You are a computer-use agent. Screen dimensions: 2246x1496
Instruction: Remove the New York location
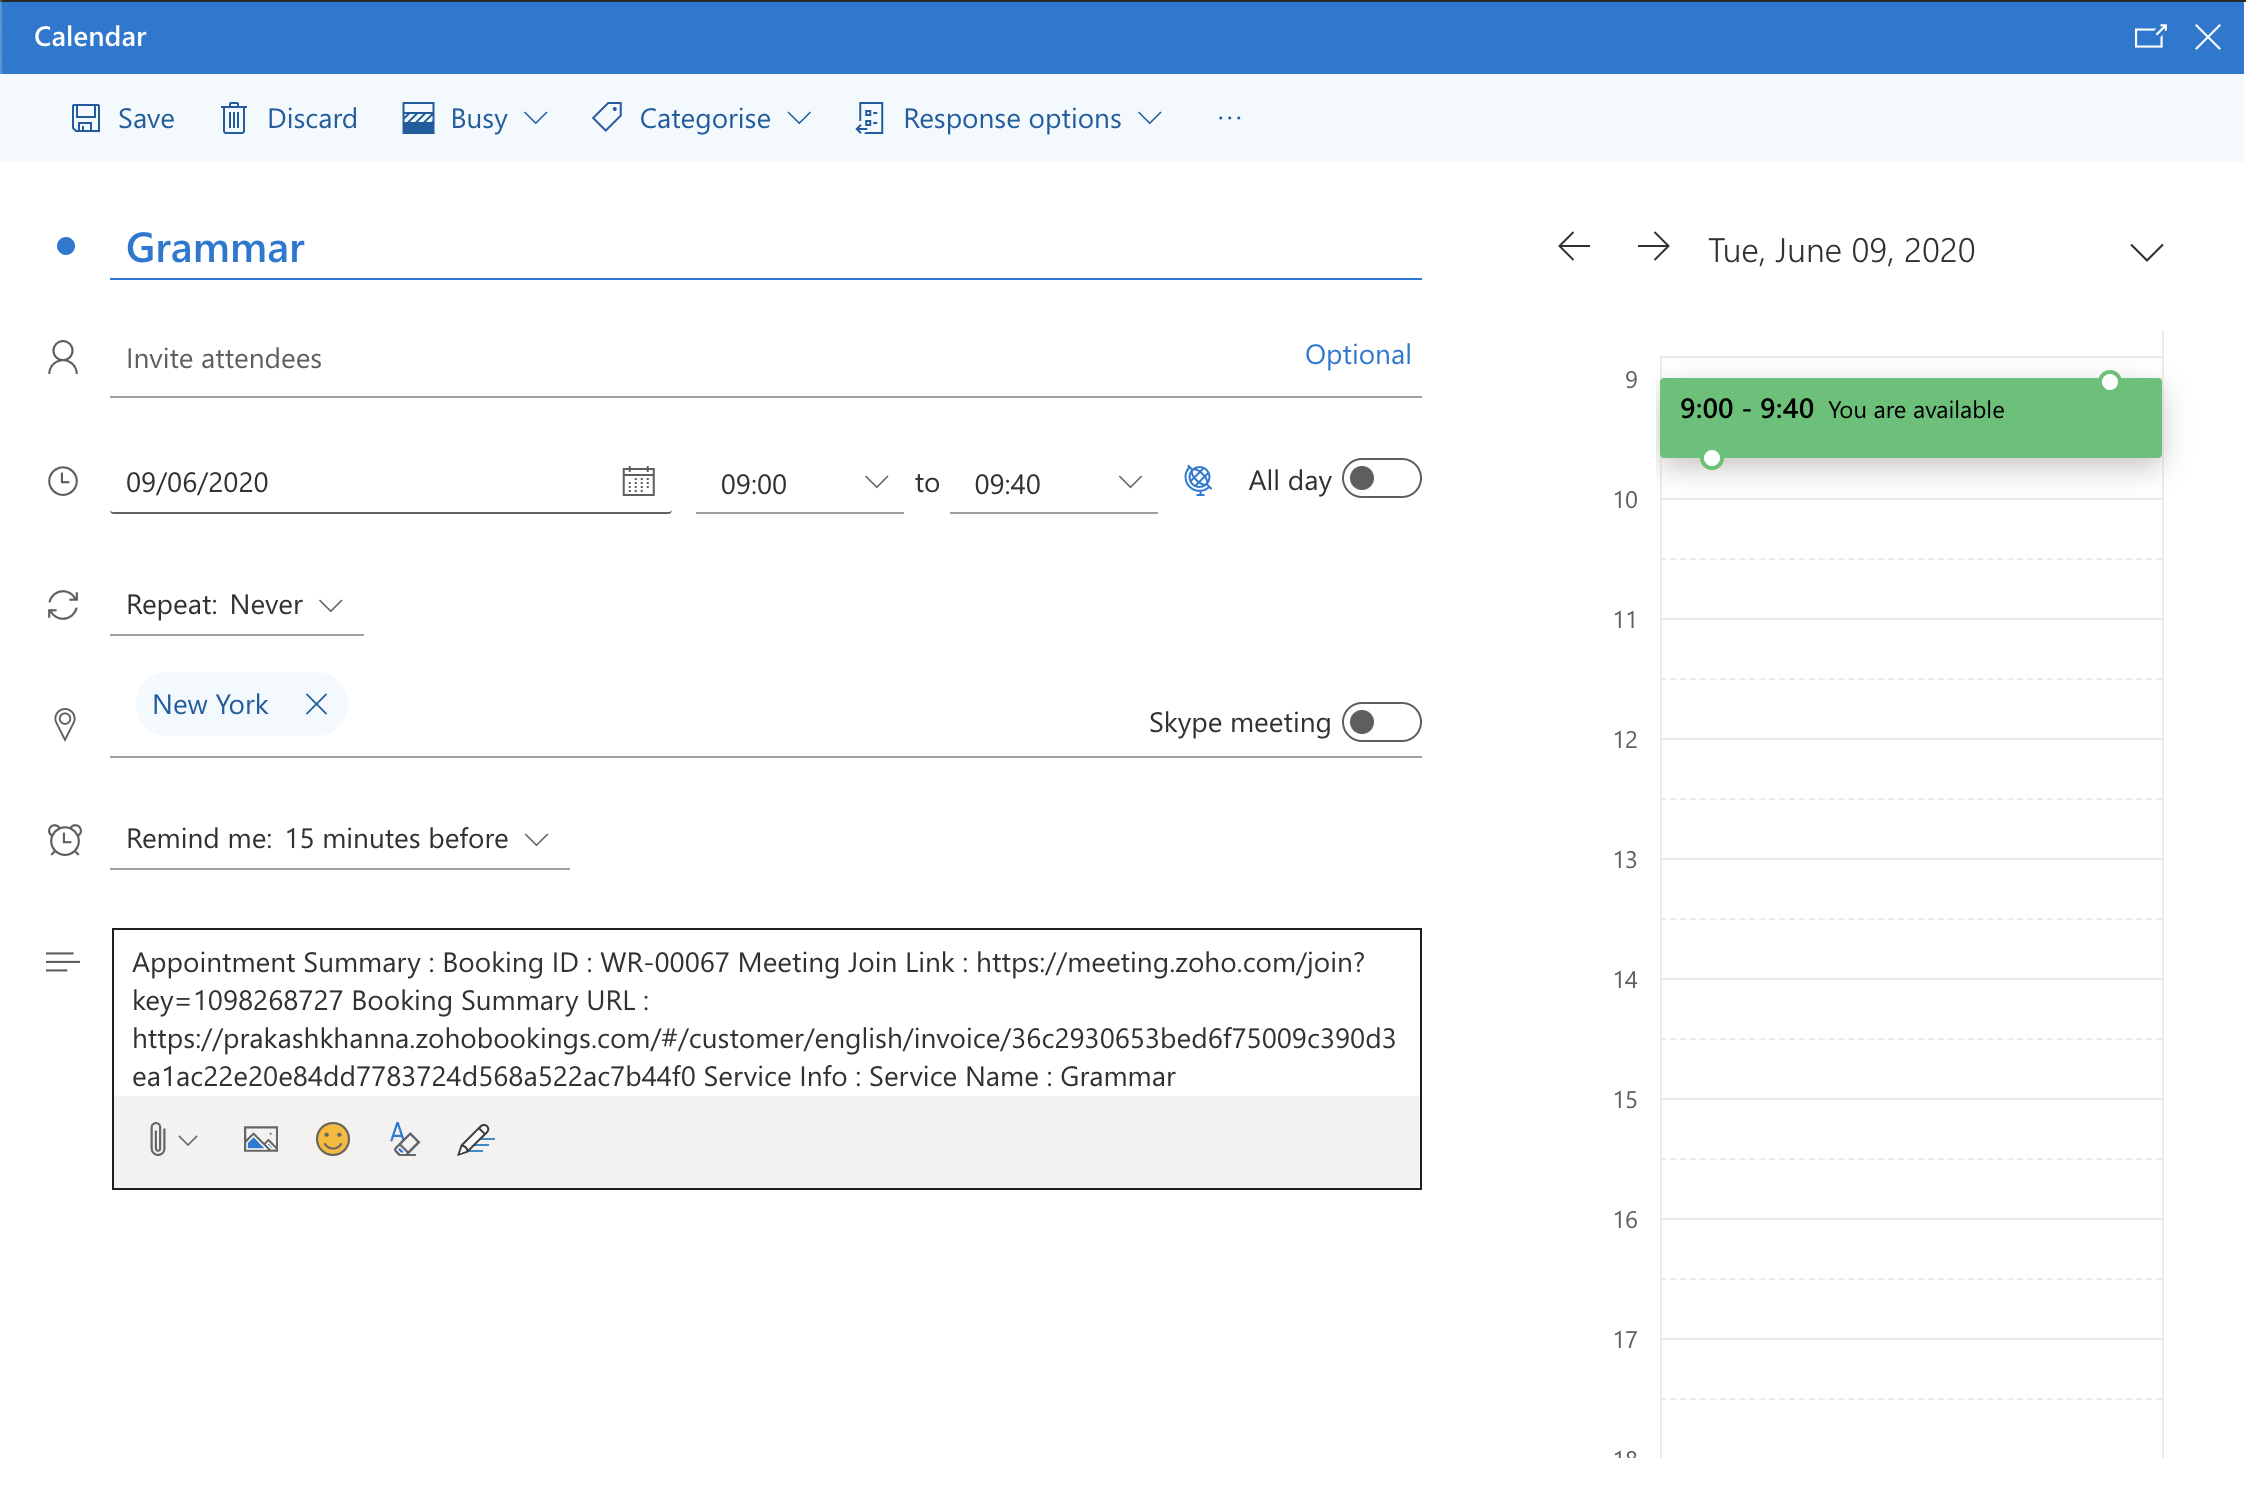pyautogui.click(x=316, y=705)
